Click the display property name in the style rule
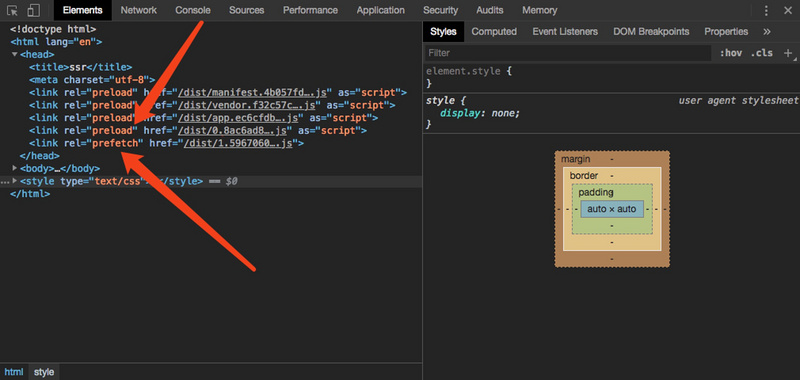The width and height of the screenshot is (800, 380). (x=460, y=113)
